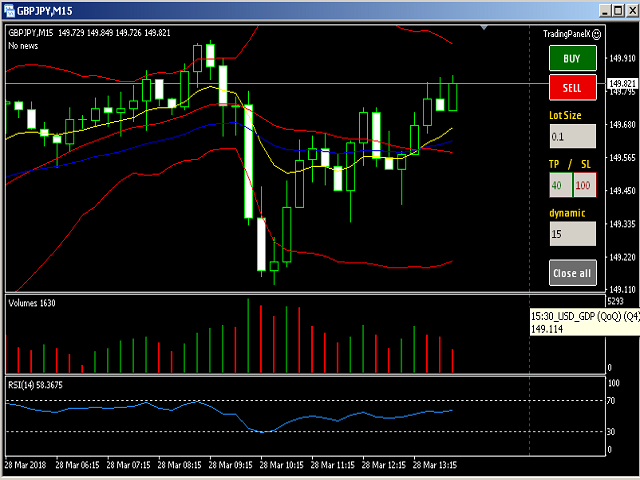Click the dynamic field showing 15
640x480 pixels.
pos(572,233)
